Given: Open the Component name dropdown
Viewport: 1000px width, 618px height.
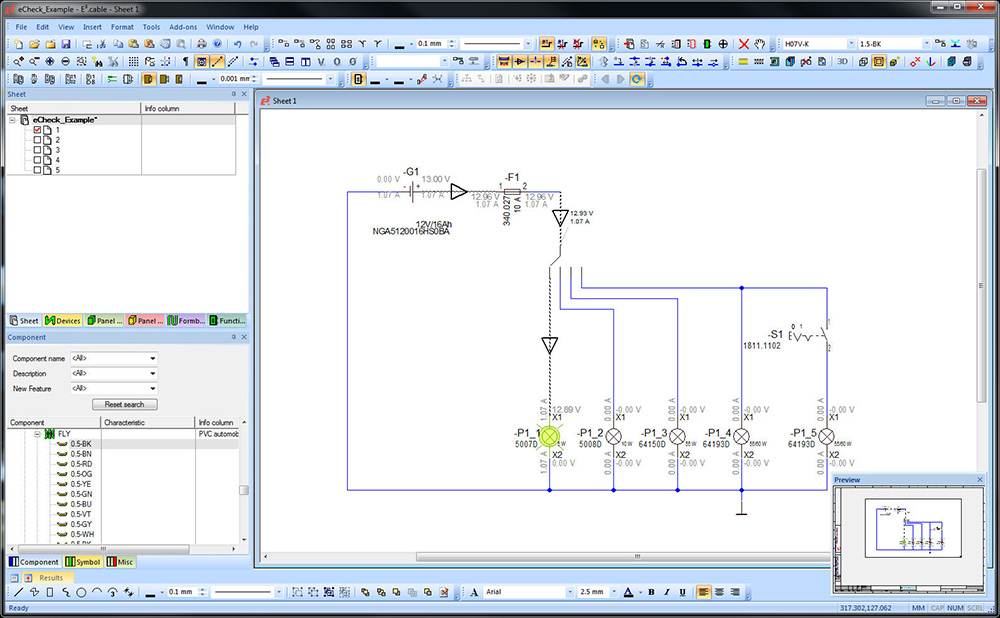Looking at the screenshot, I should pos(152,358).
